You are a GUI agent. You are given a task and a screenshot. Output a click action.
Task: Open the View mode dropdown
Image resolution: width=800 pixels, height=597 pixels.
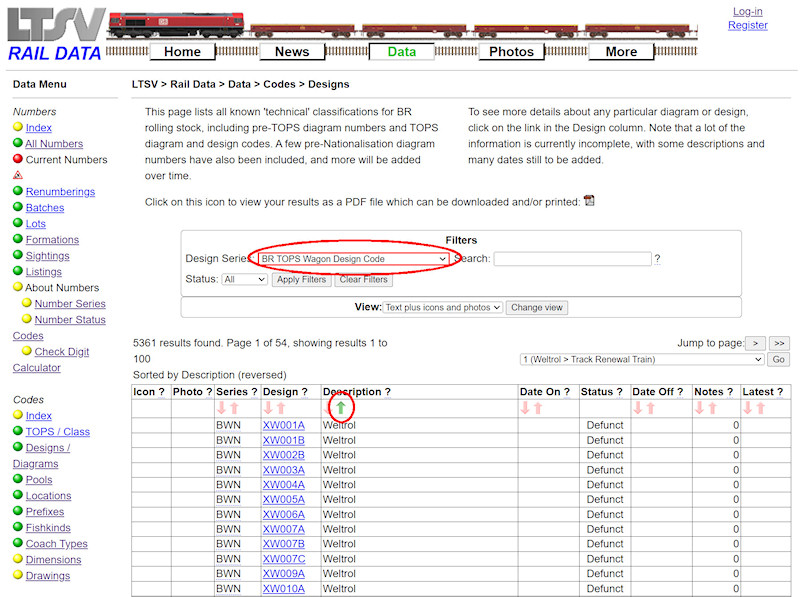pyautogui.click(x=442, y=308)
